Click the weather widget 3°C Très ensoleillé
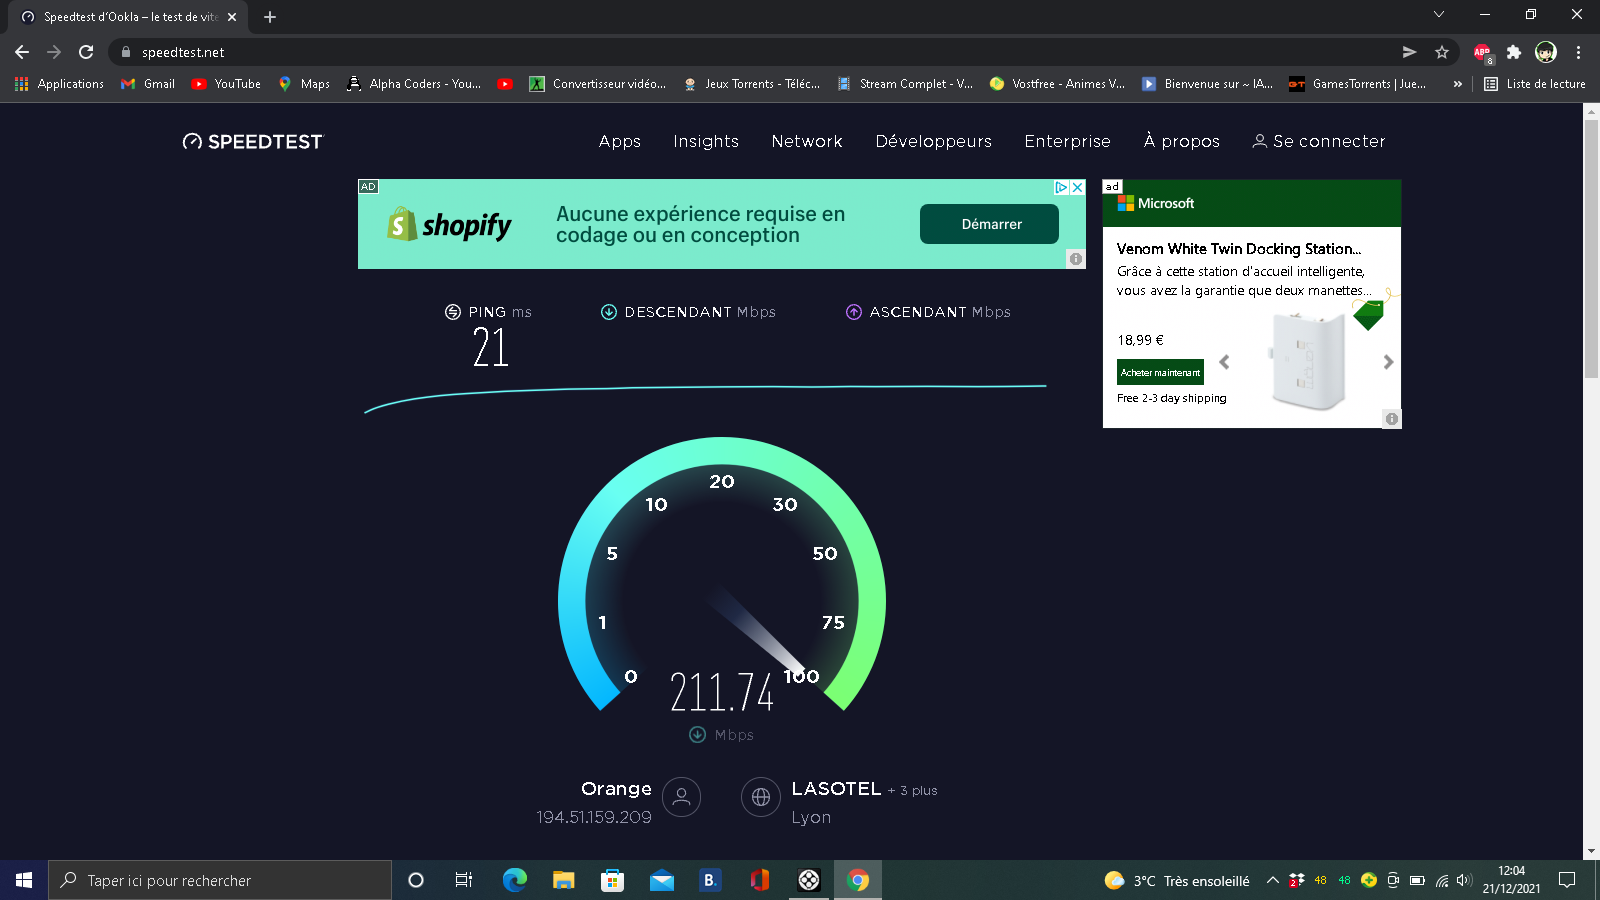Image resolution: width=1600 pixels, height=900 pixels. 1177,880
